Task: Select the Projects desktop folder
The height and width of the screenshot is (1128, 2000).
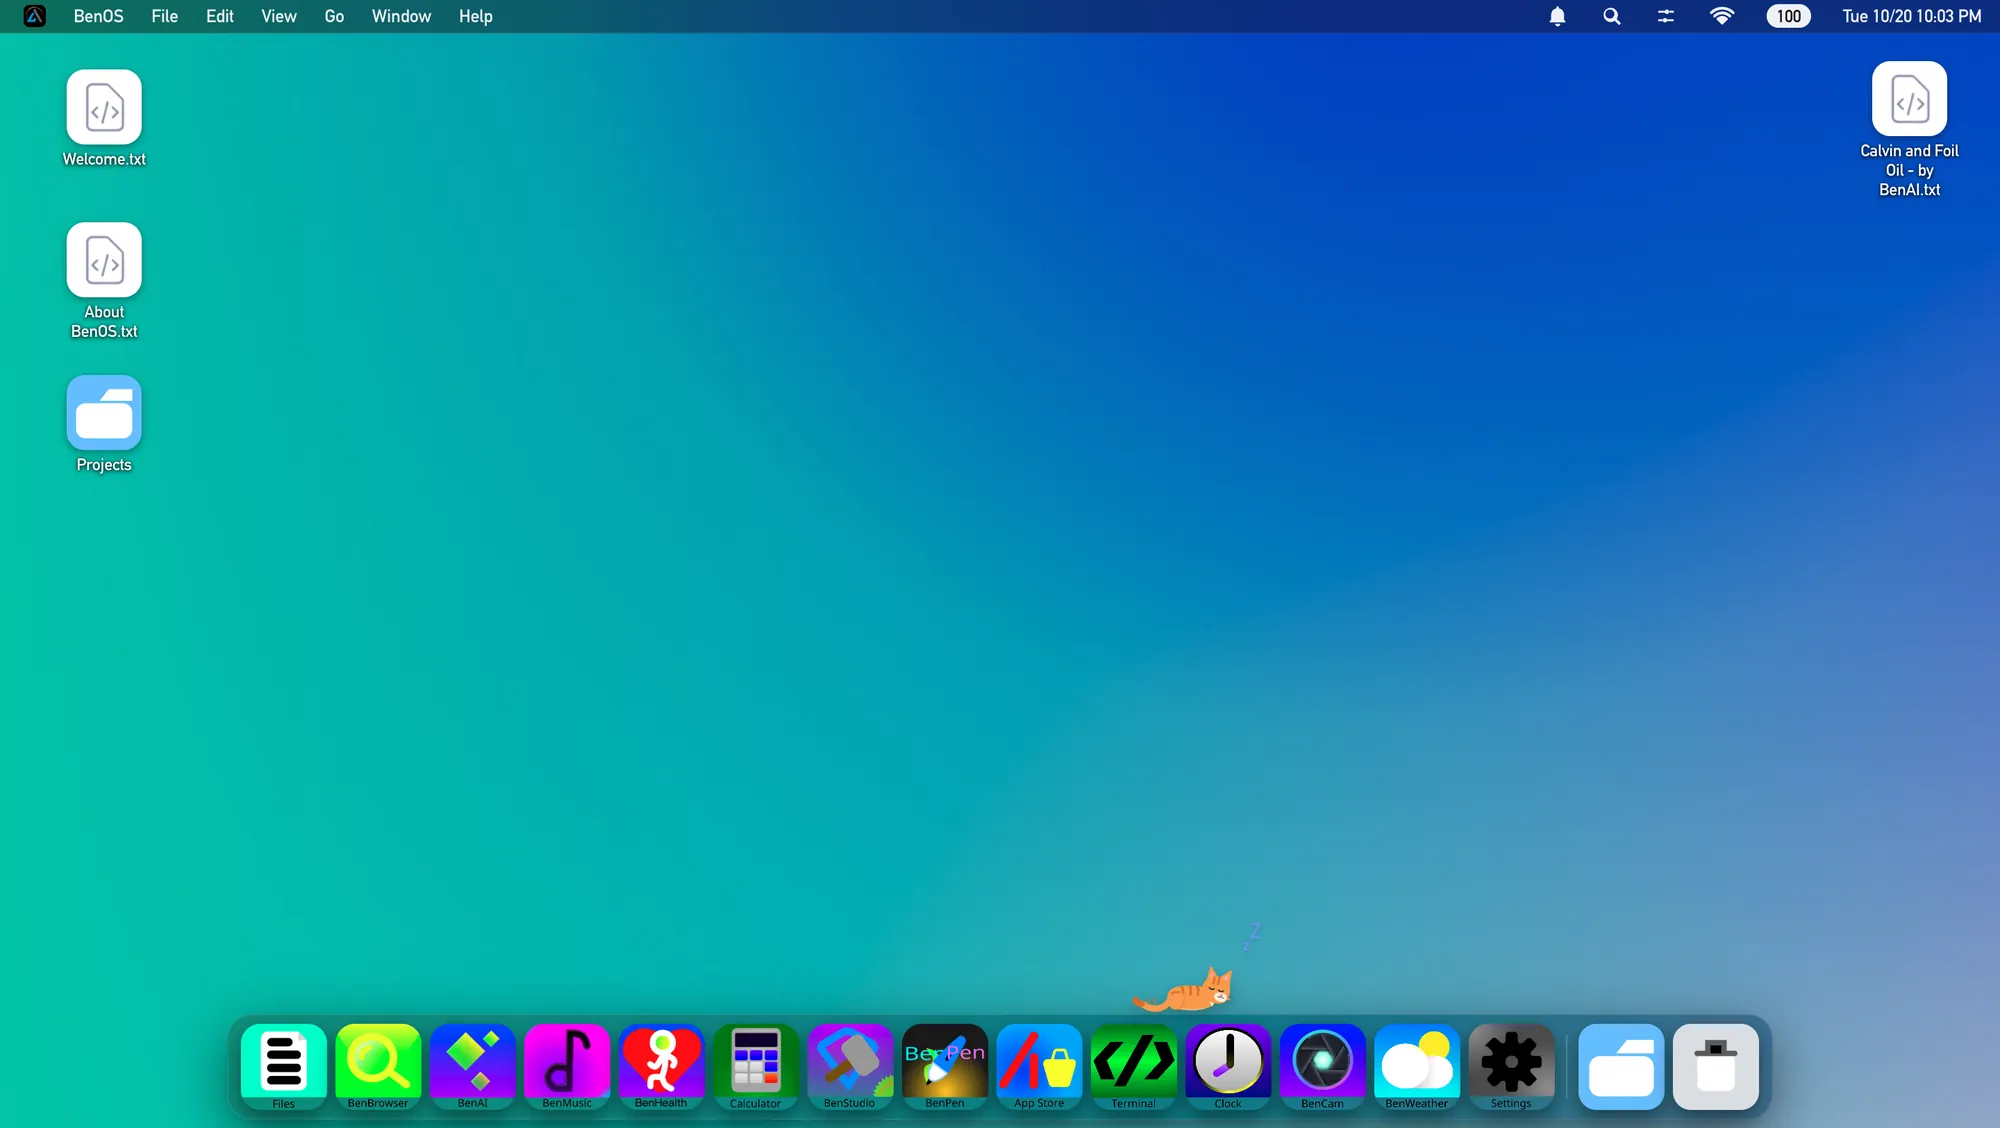Action: pos(104,424)
